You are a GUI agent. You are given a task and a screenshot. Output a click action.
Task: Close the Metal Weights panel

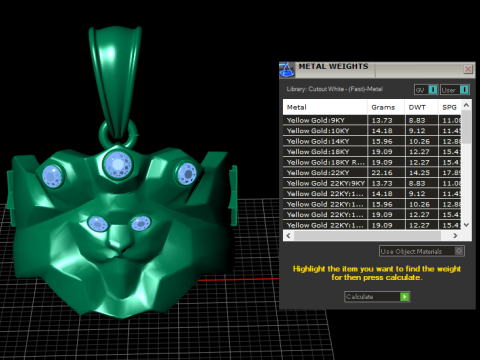click(468, 69)
